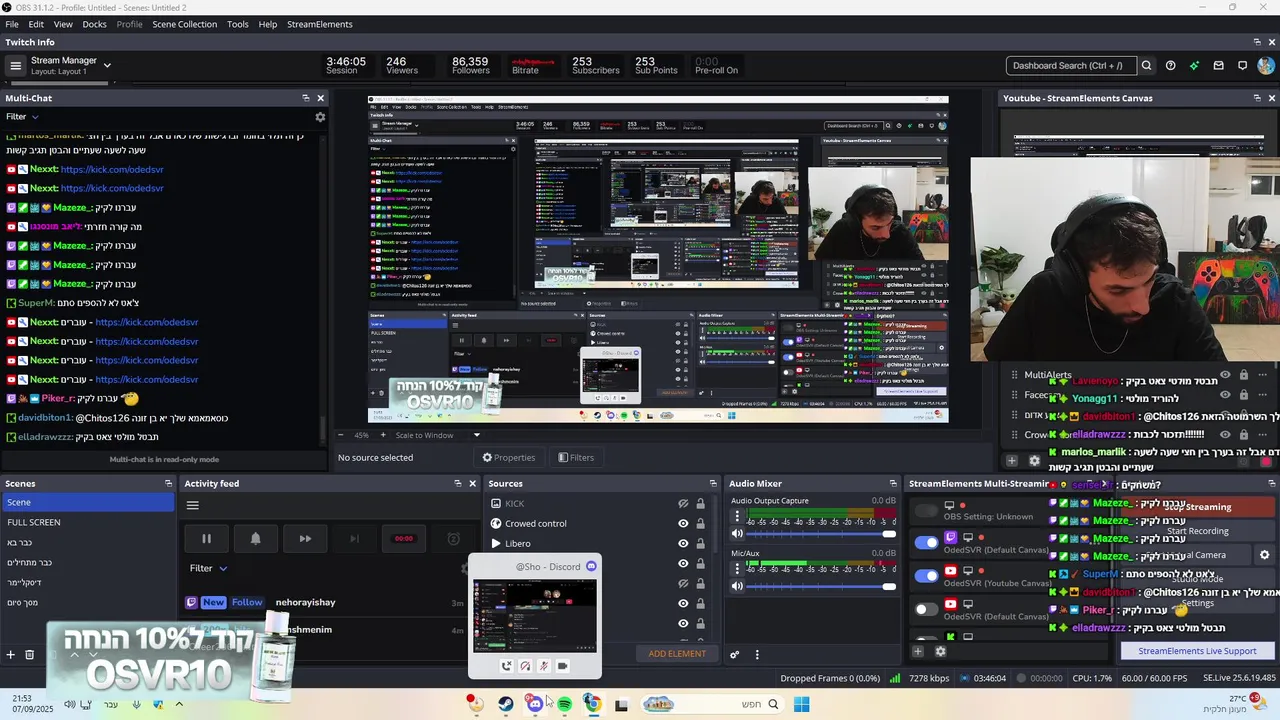Viewport: 1280px width, 720px height.
Task: Open Activity feed Filter dropdown
Action: tap(208, 568)
